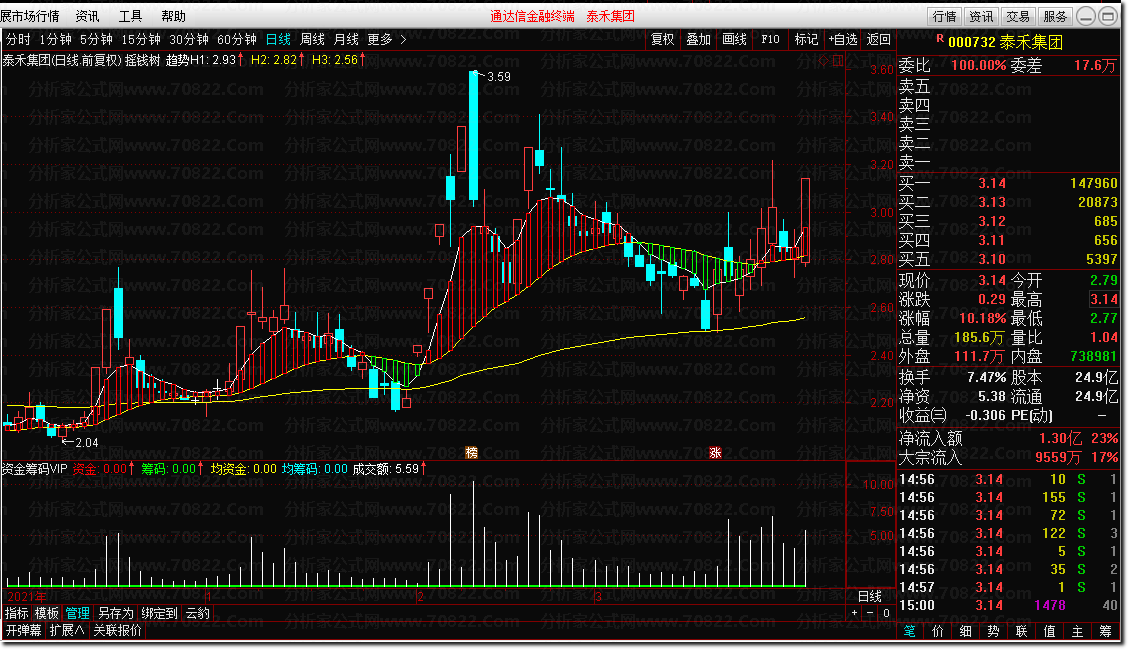Click the 服务 service button
1130x650 pixels.
[1055, 16]
